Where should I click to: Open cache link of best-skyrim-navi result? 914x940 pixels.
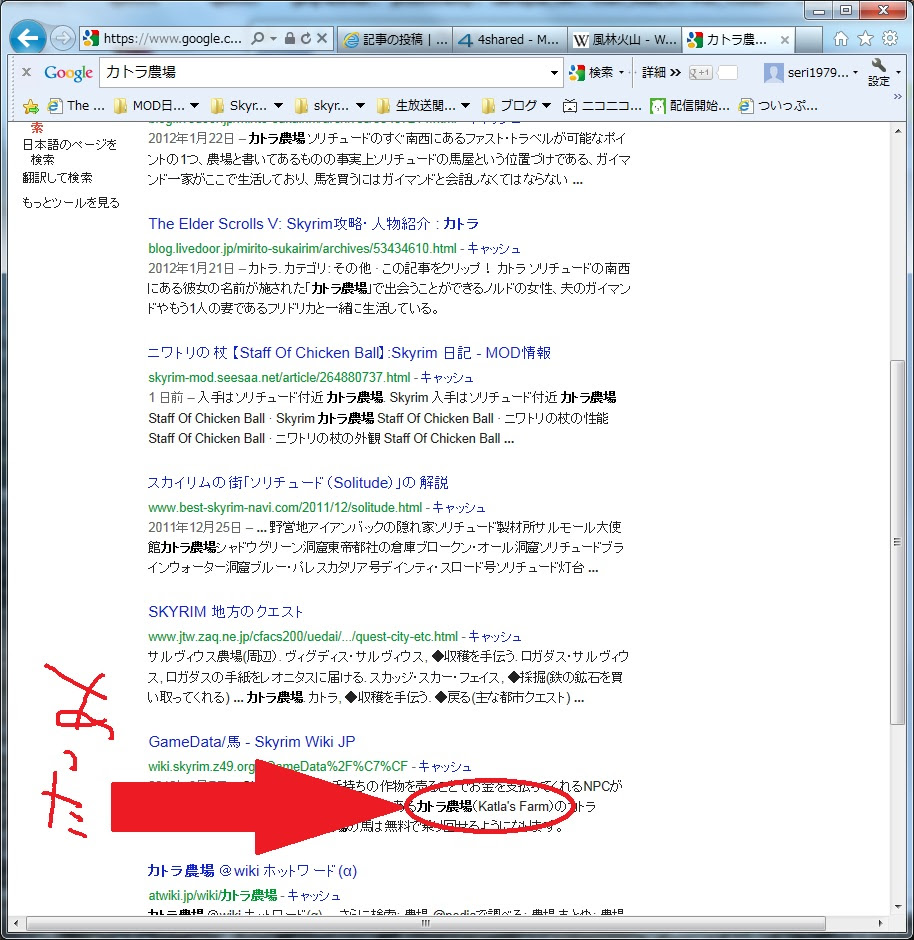click(x=459, y=507)
